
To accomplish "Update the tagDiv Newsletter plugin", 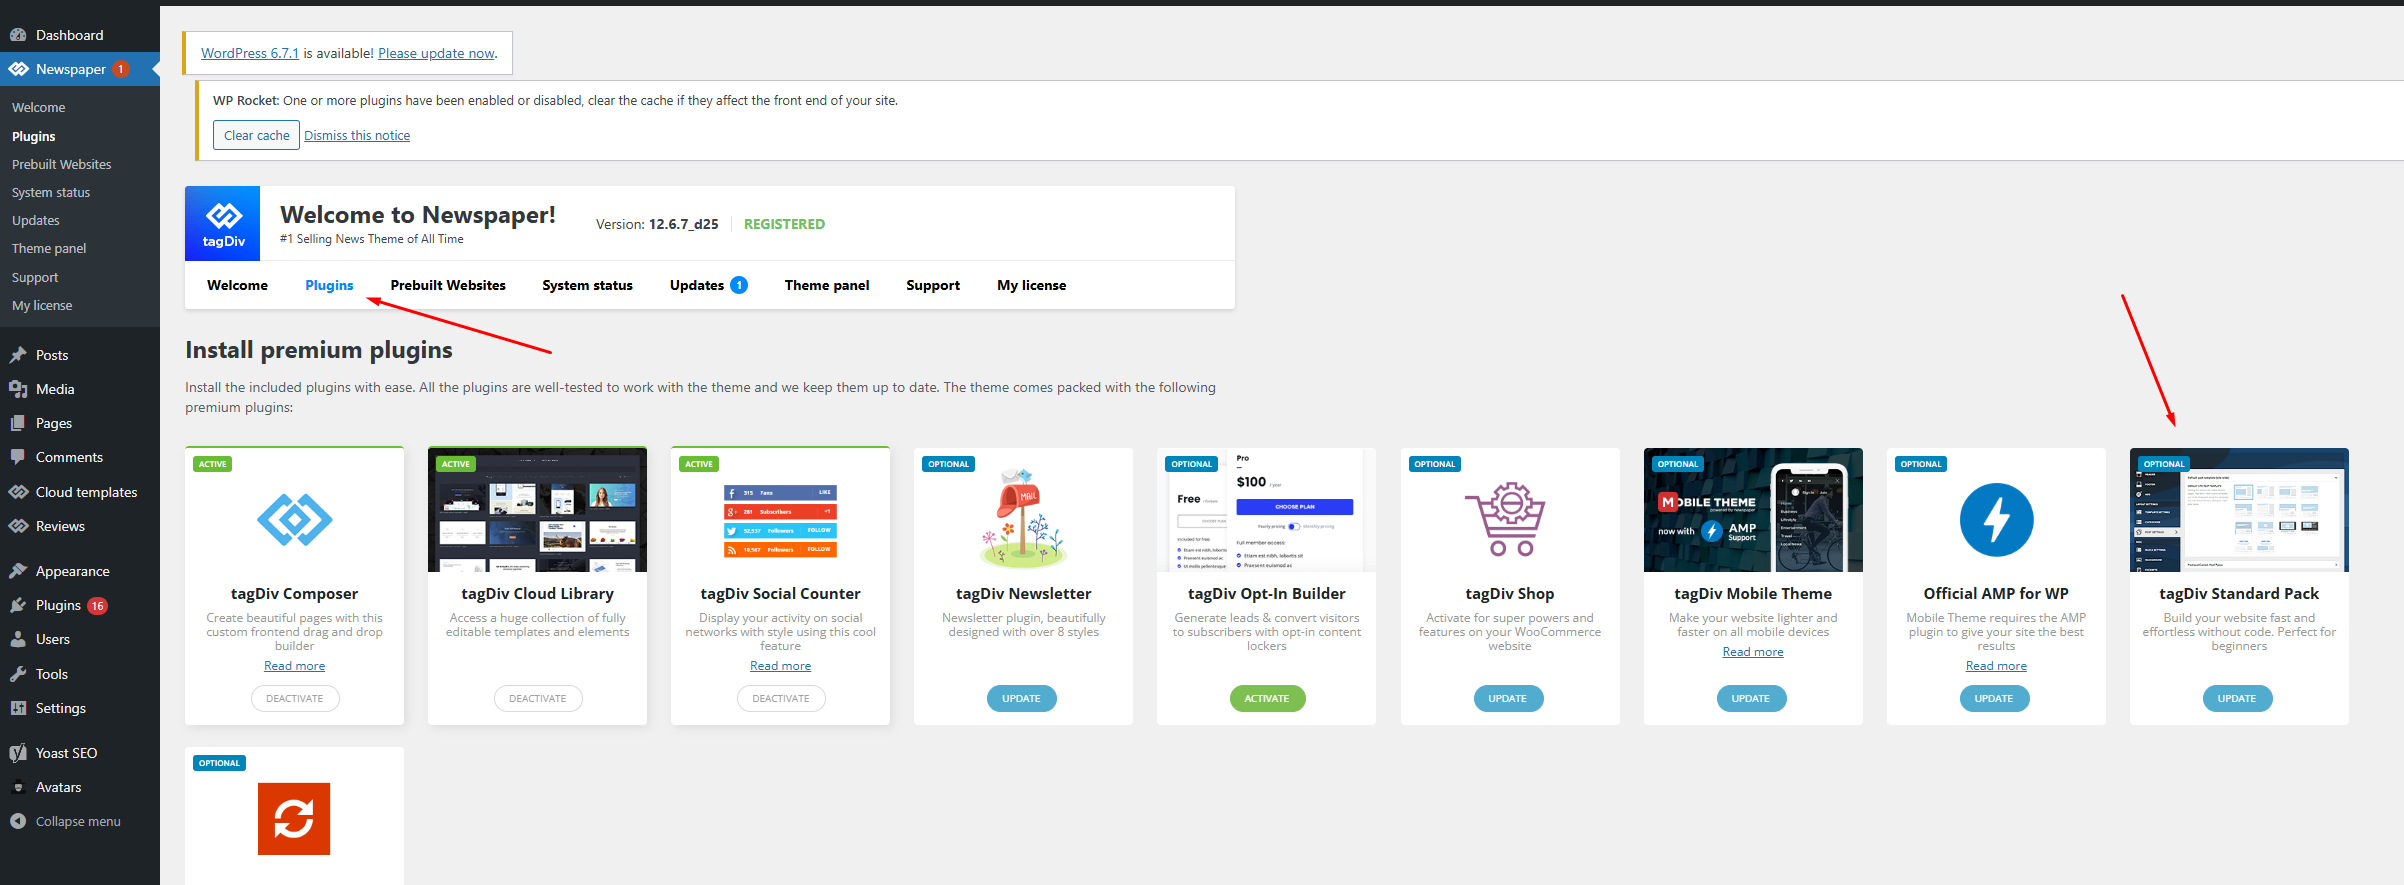I will tap(1021, 698).
